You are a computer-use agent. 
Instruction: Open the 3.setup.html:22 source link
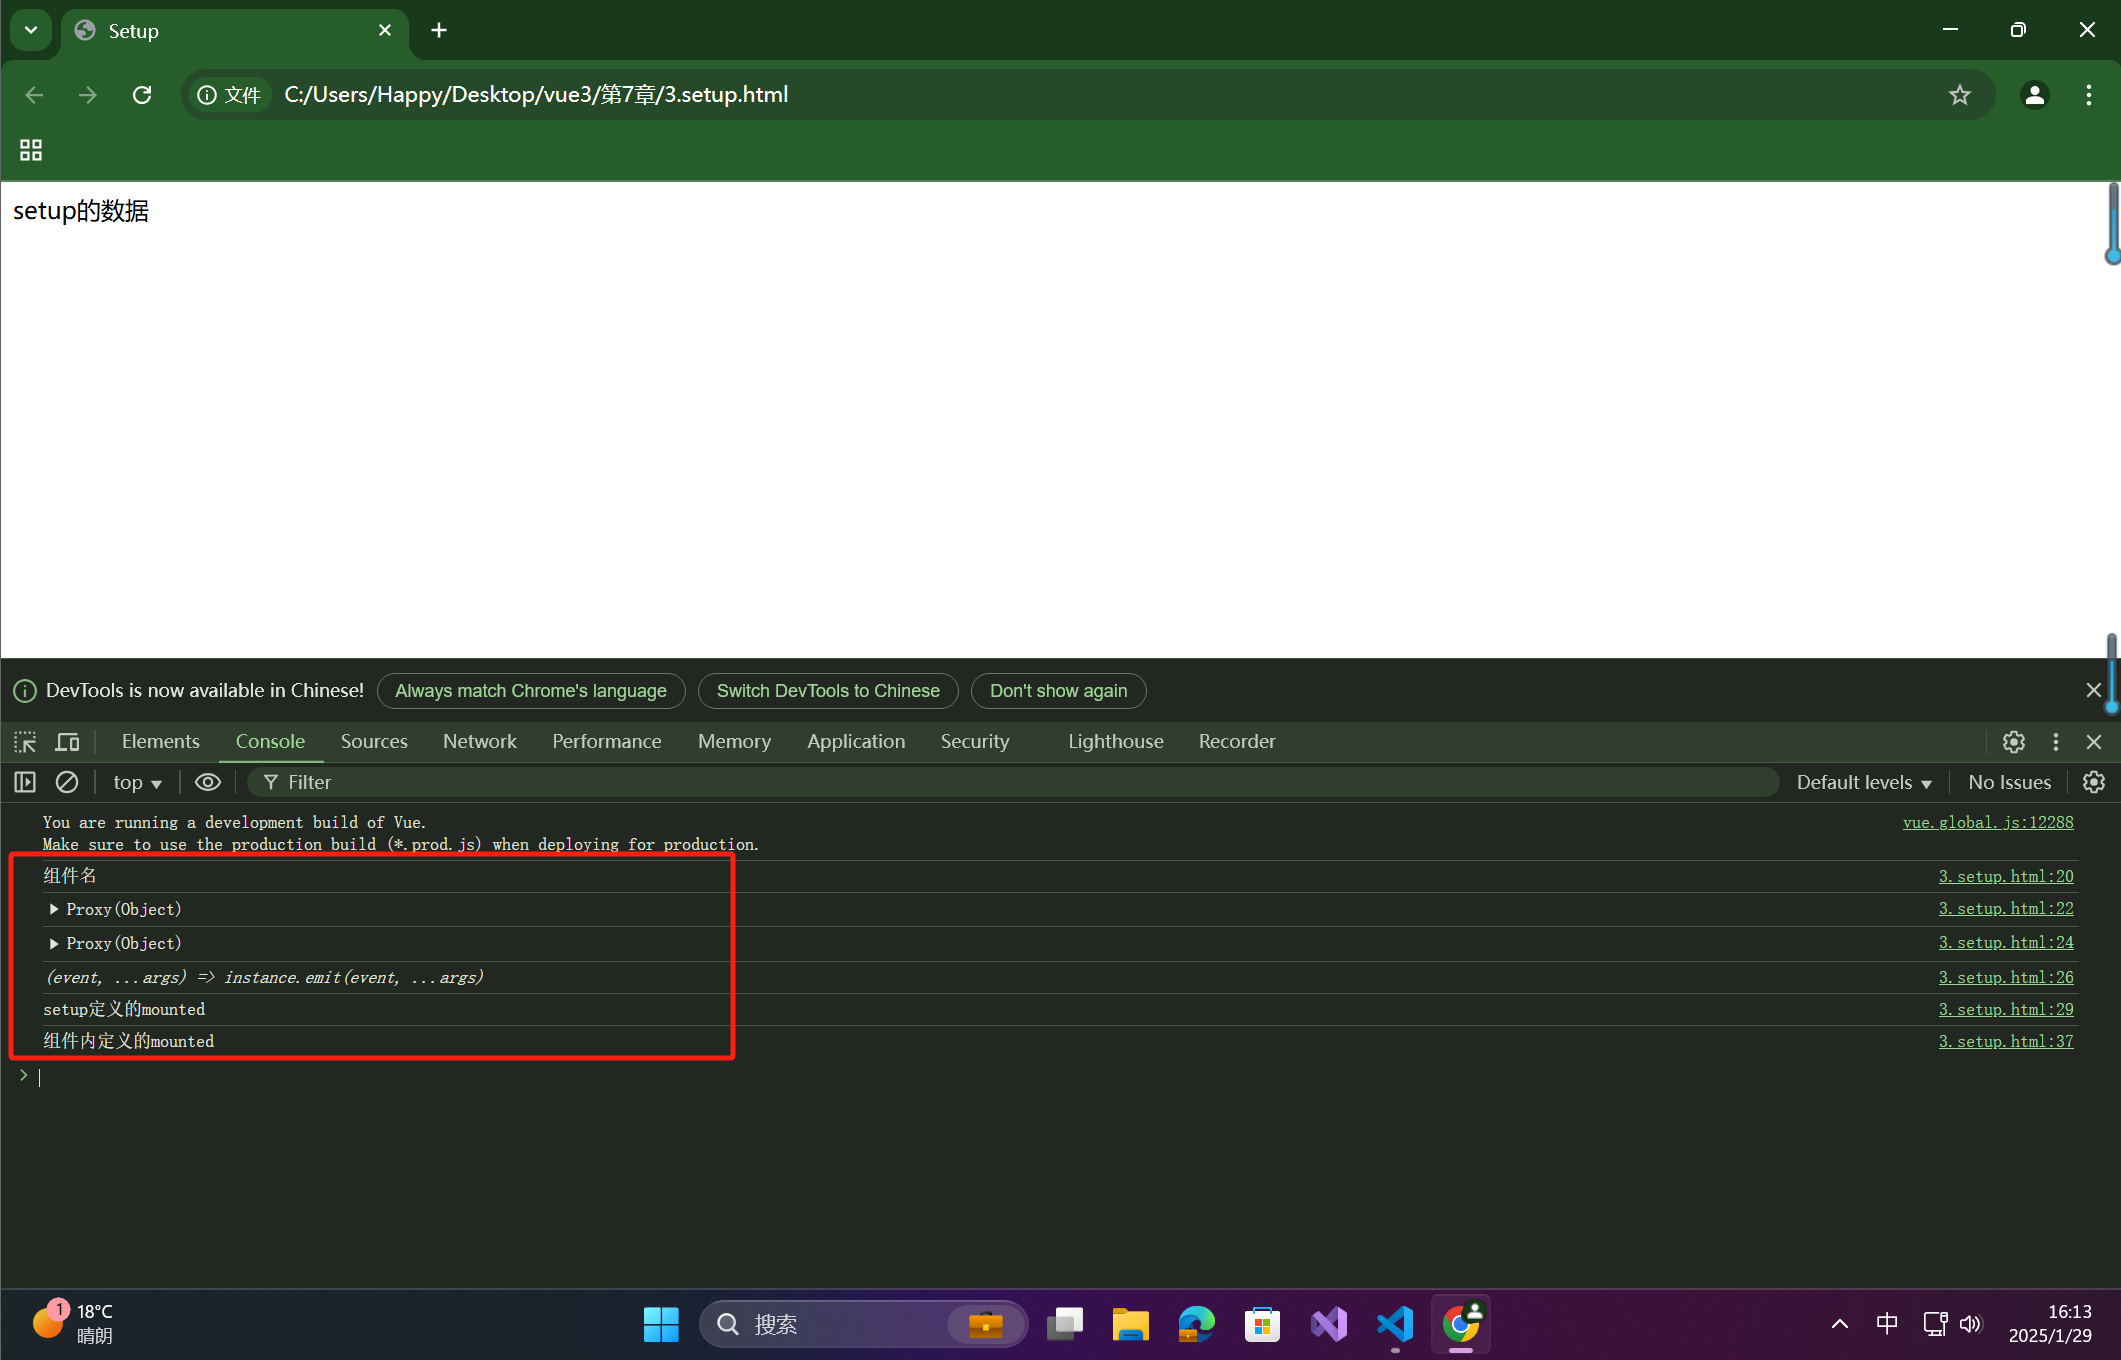click(2006, 909)
